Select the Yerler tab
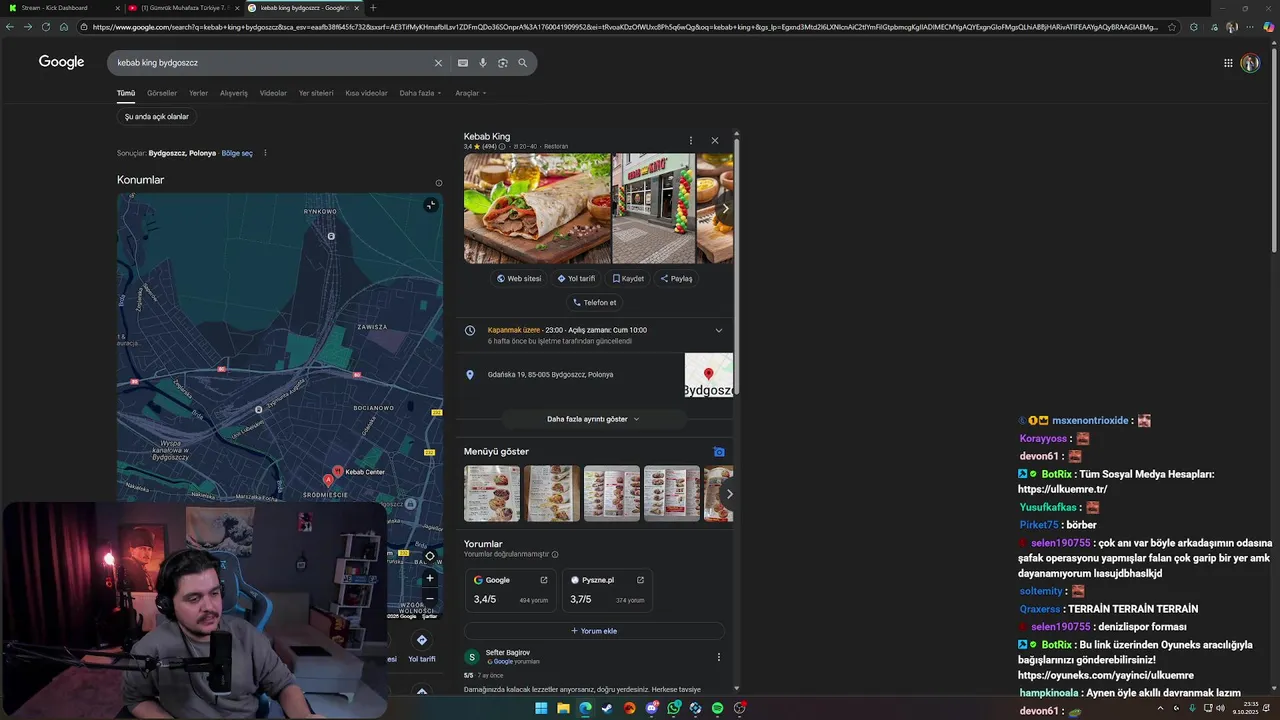Image resolution: width=1280 pixels, height=720 pixels. point(199,93)
